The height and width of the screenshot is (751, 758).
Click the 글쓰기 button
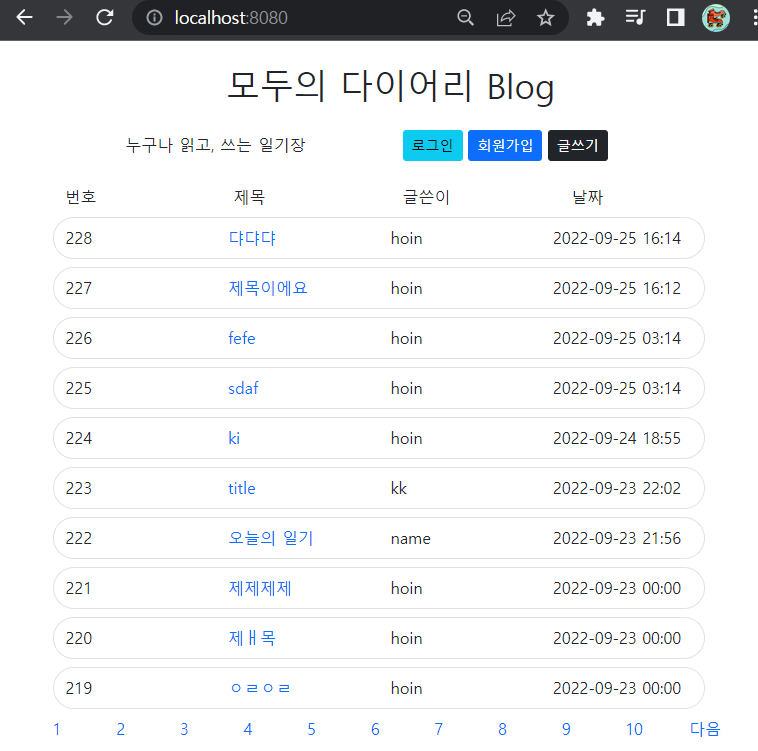tap(578, 145)
